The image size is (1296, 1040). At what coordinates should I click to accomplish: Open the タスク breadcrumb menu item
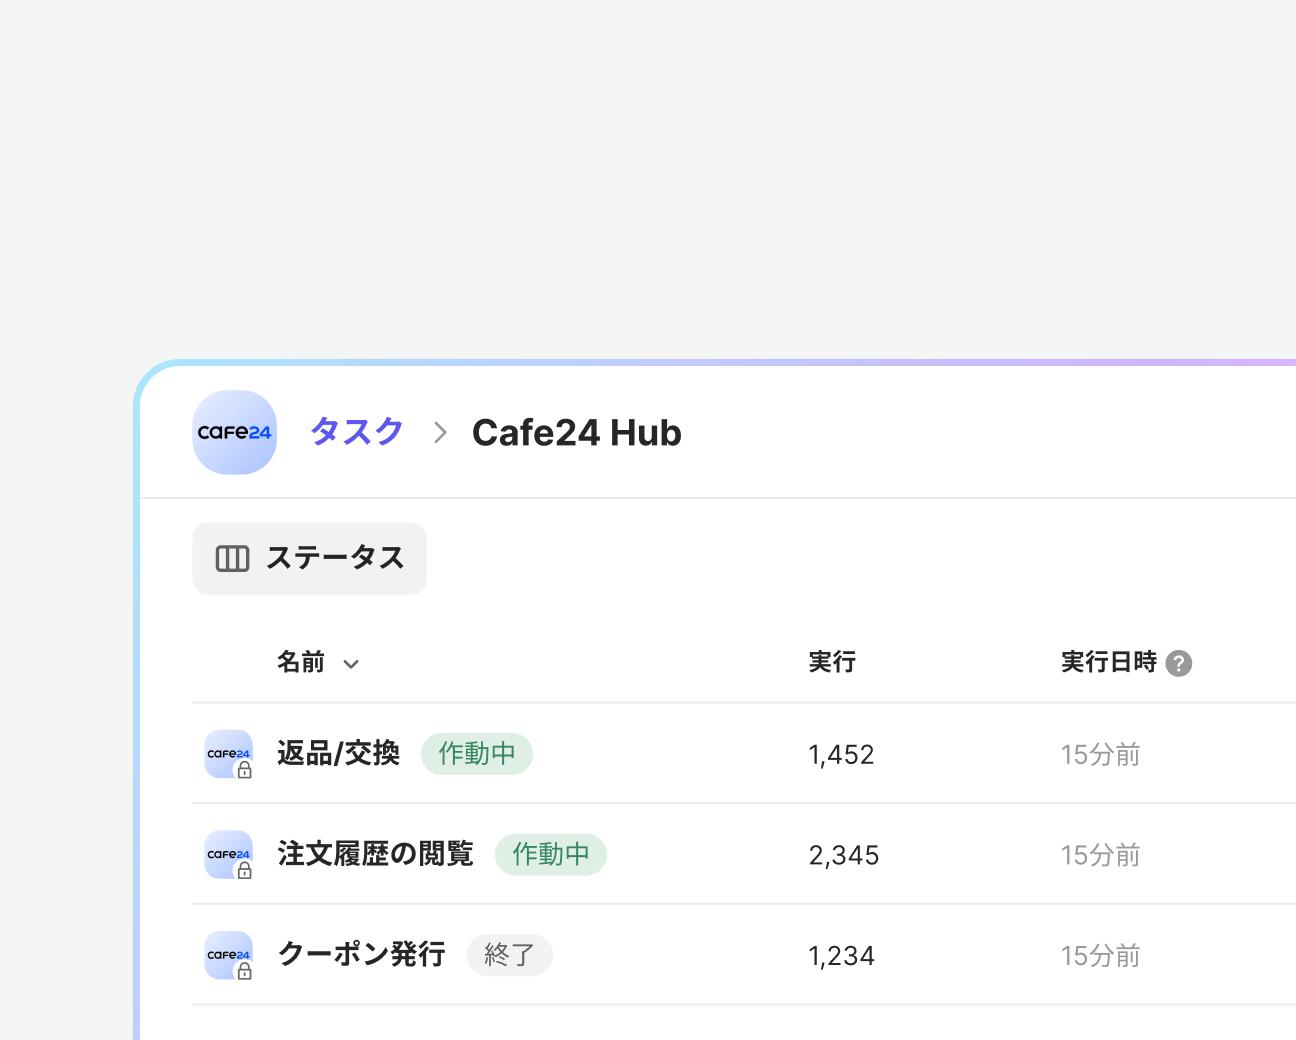[x=356, y=431]
